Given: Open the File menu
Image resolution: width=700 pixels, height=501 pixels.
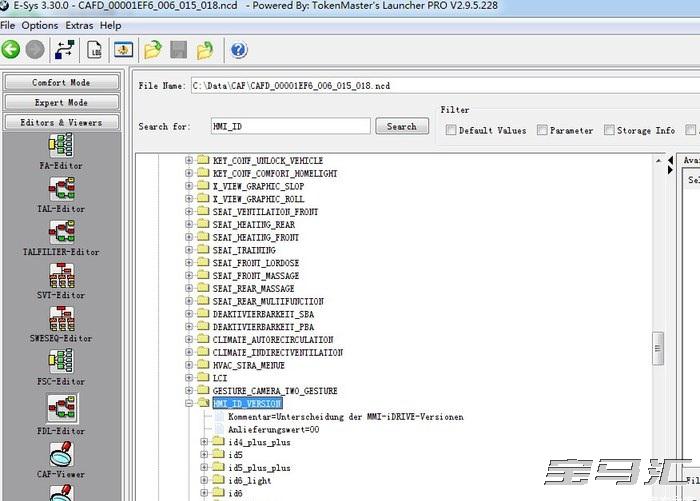Looking at the screenshot, I should click(x=8, y=25).
